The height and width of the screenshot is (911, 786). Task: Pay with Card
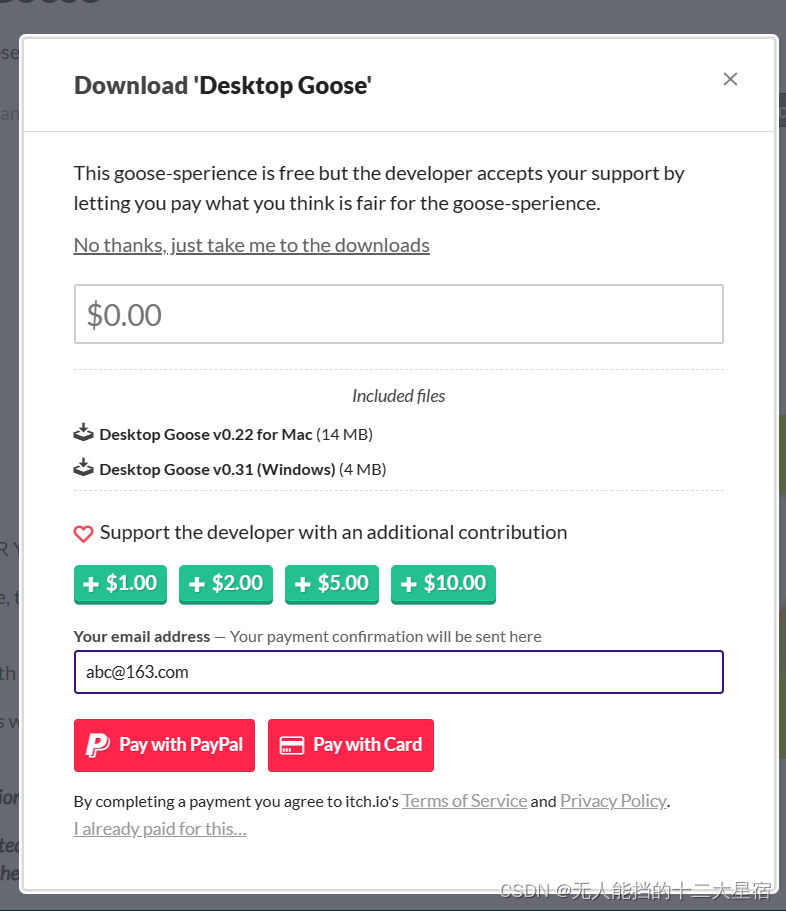tap(351, 745)
